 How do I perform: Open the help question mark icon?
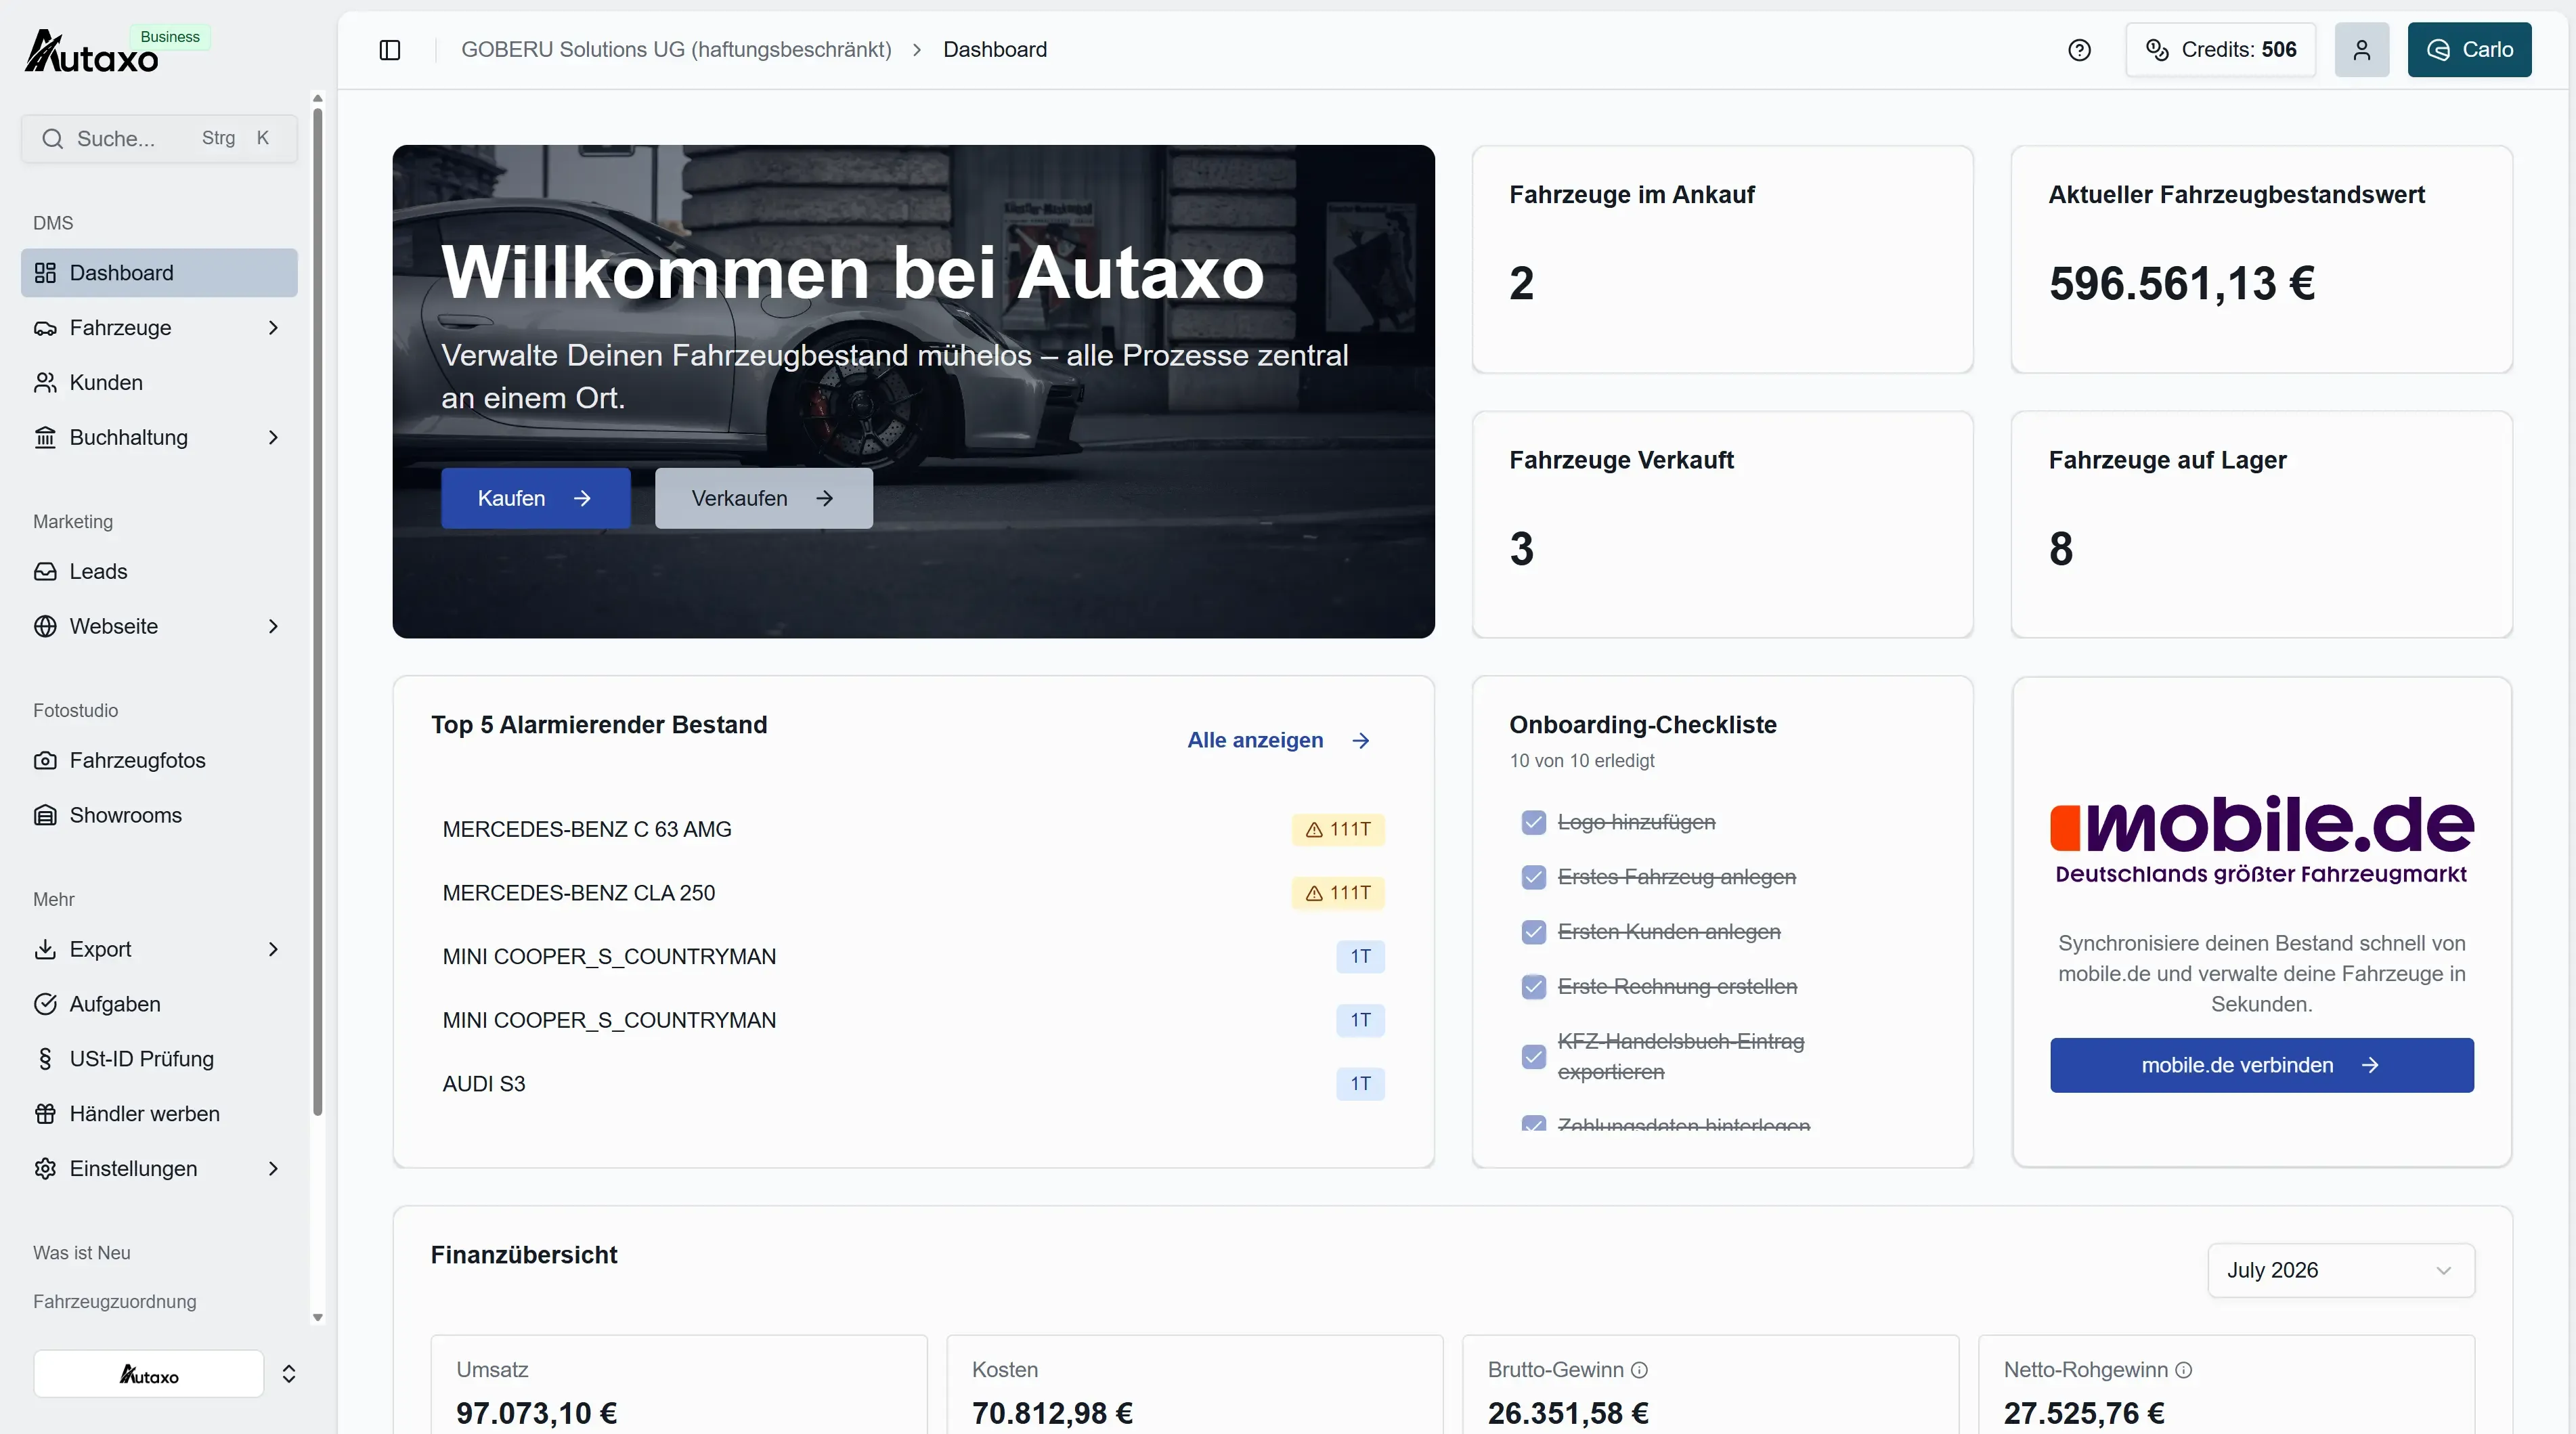(x=2079, y=50)
